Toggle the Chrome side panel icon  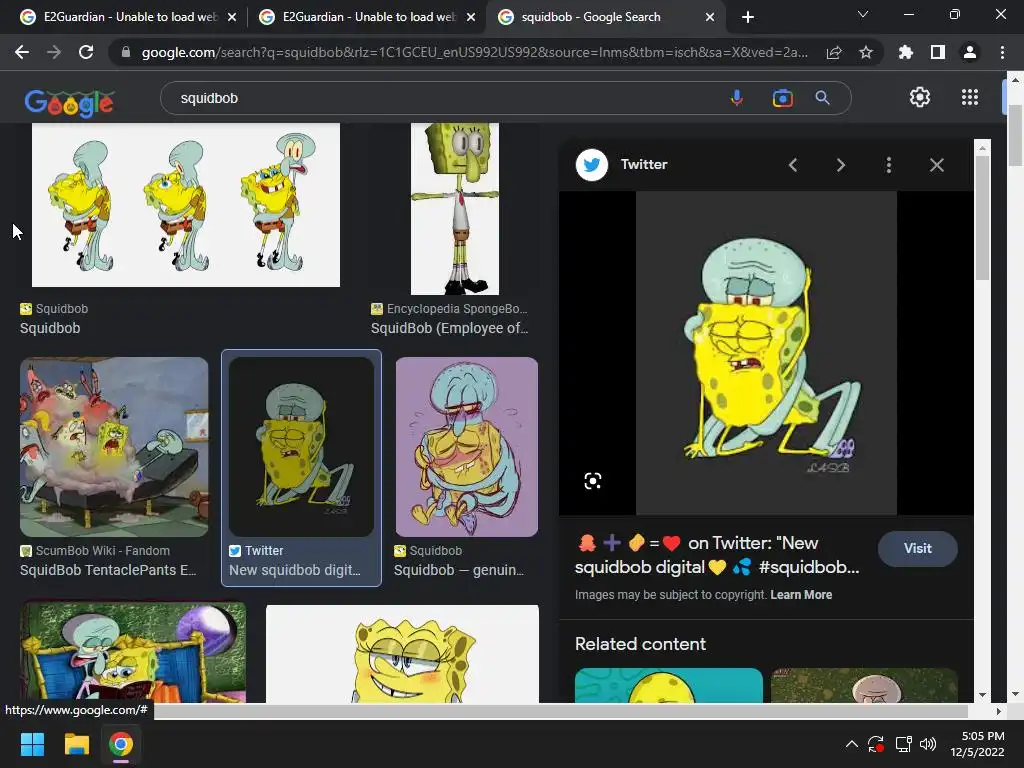click(x=938, y=52)
